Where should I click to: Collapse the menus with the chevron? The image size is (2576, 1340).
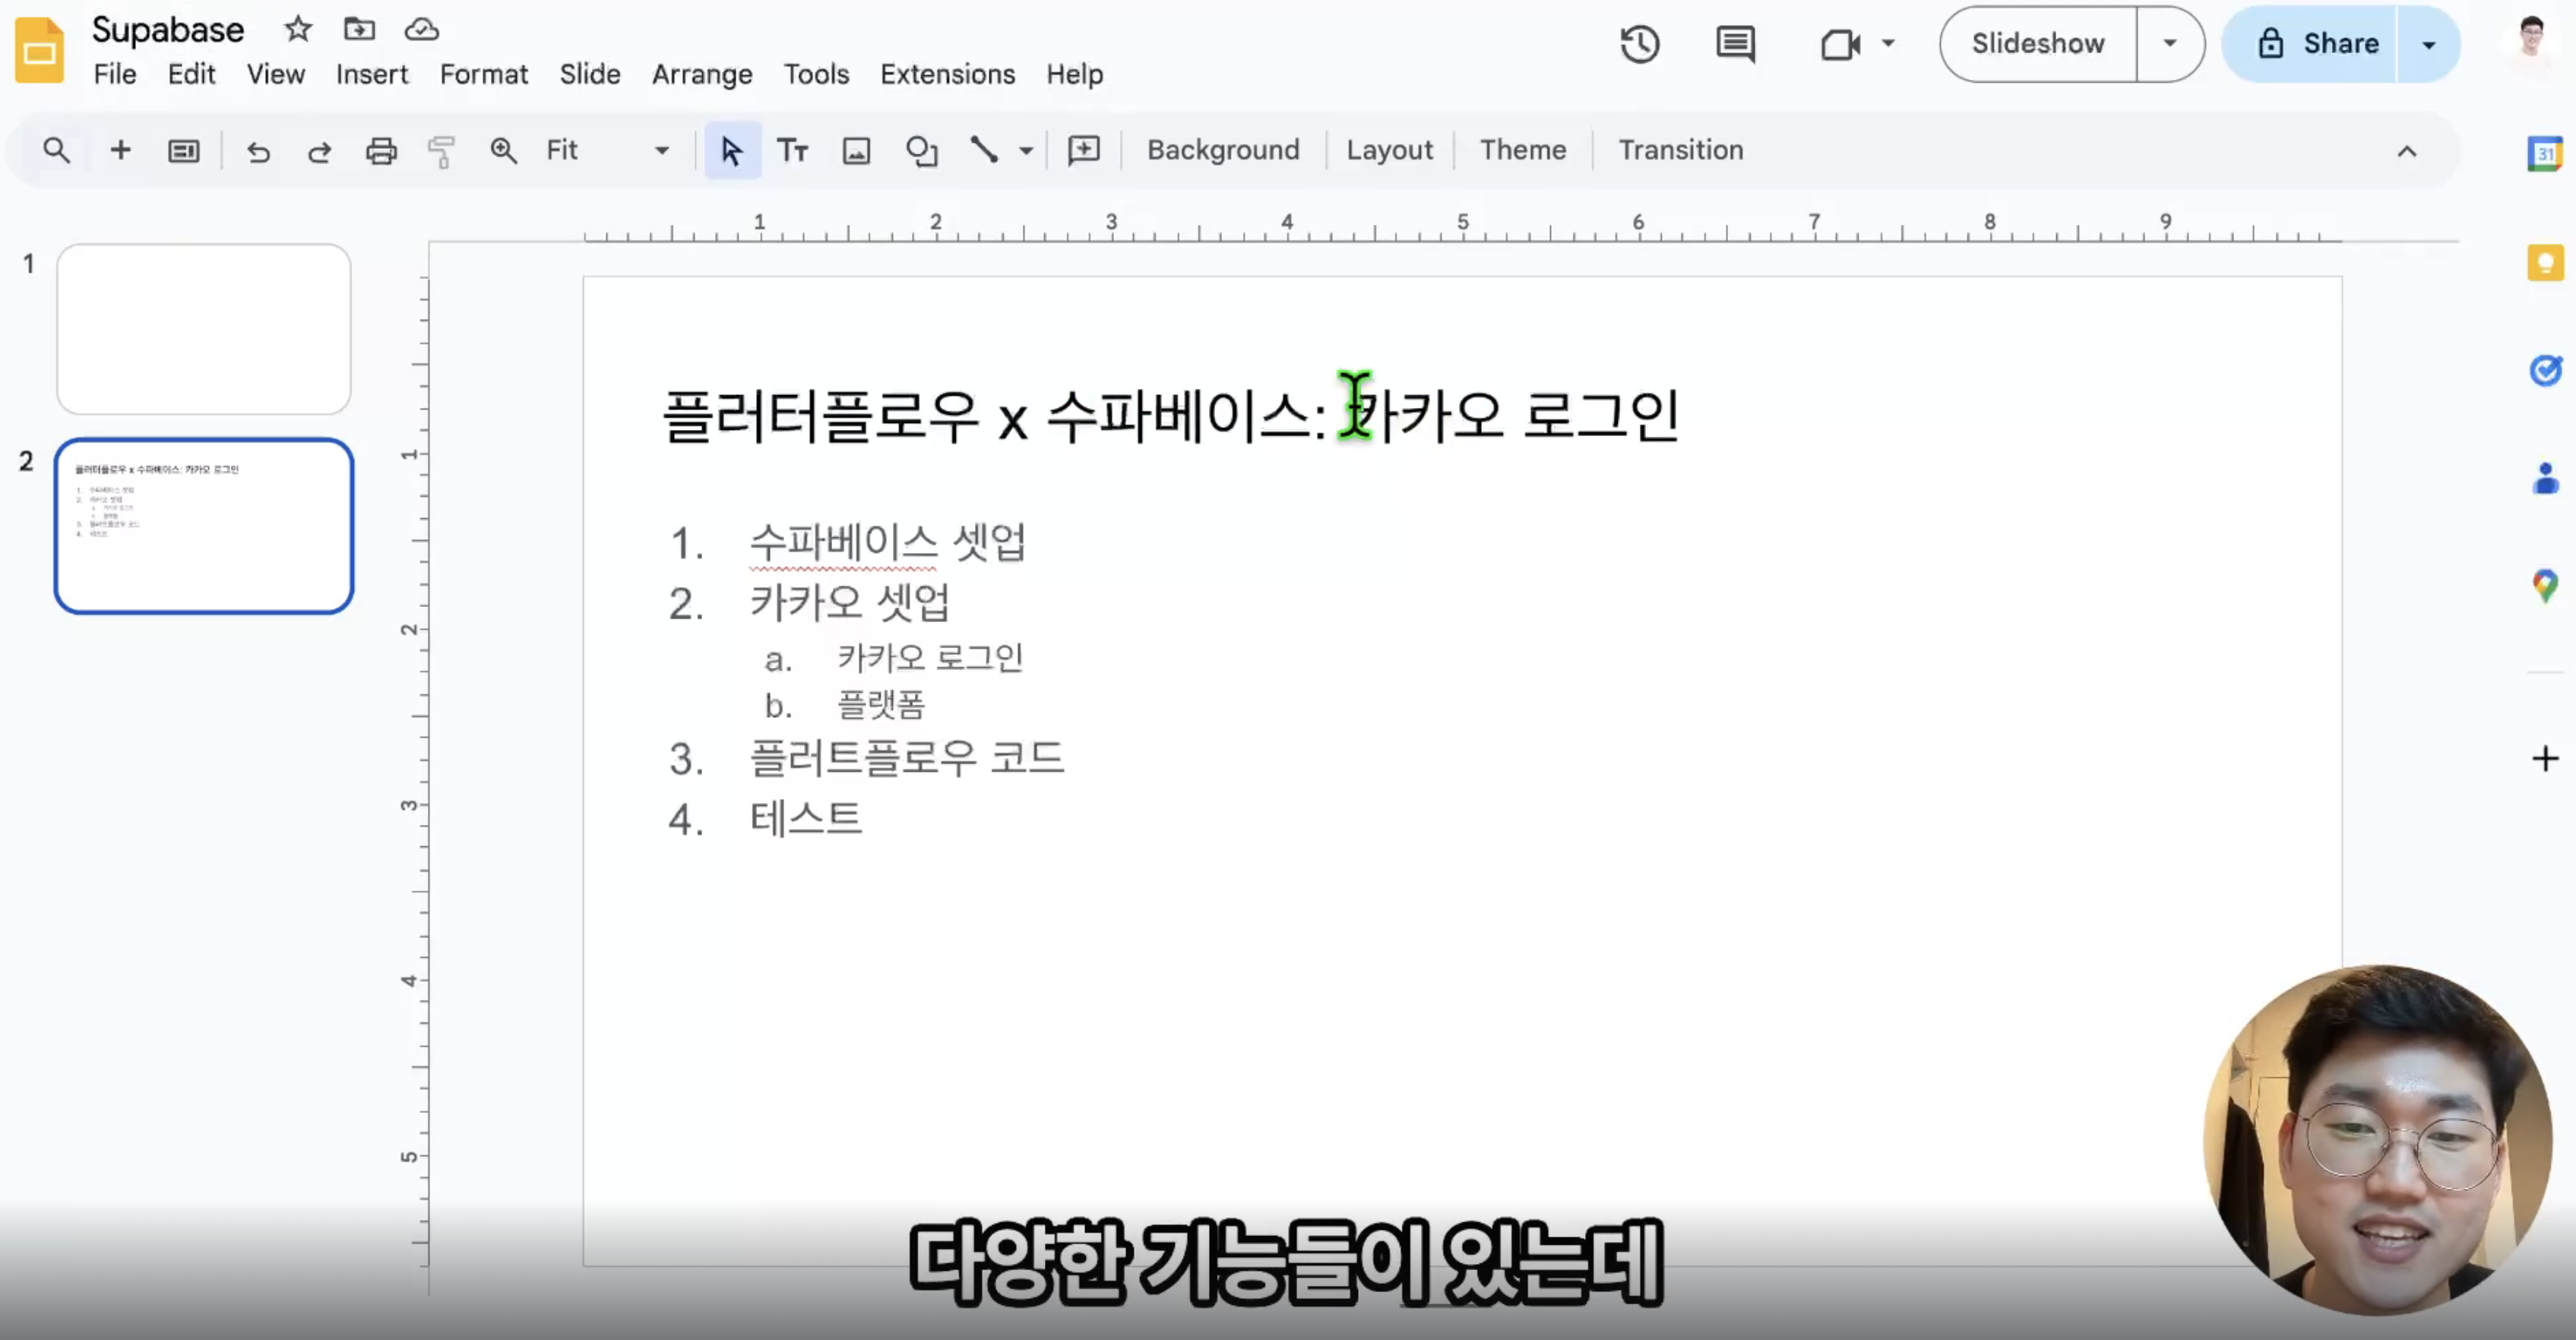pos(2407,151)
